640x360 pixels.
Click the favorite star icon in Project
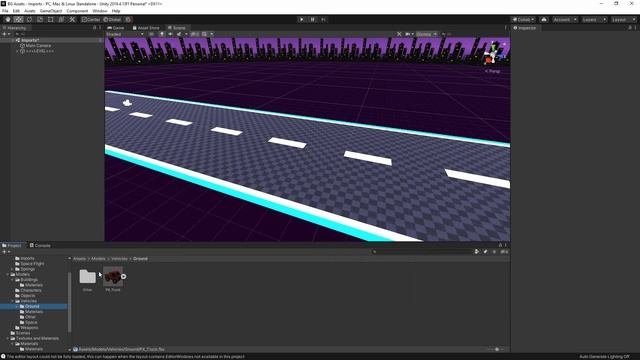(494, 252)
